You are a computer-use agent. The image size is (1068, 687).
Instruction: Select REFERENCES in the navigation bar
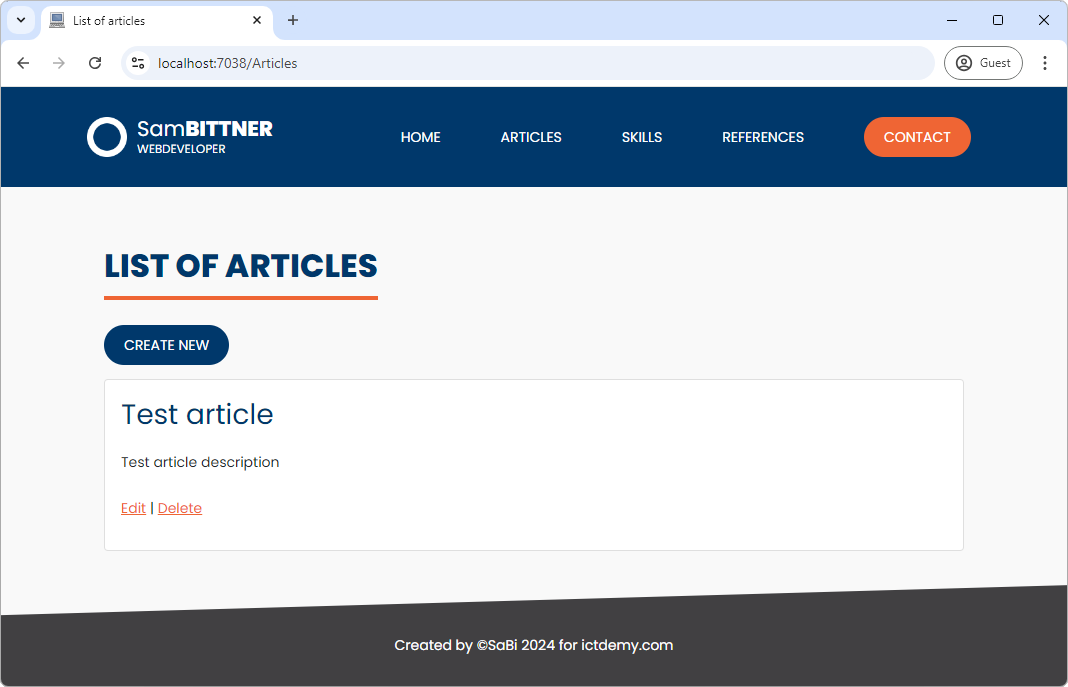pyautogui.click(x=762, y=137)
